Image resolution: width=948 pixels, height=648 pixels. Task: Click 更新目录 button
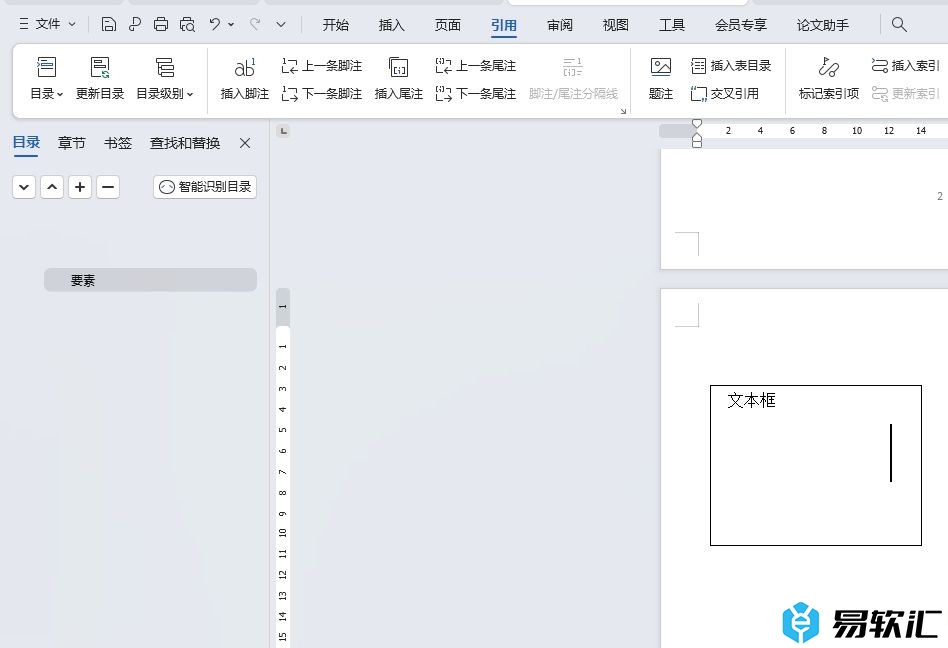click(x=100, y=78)
